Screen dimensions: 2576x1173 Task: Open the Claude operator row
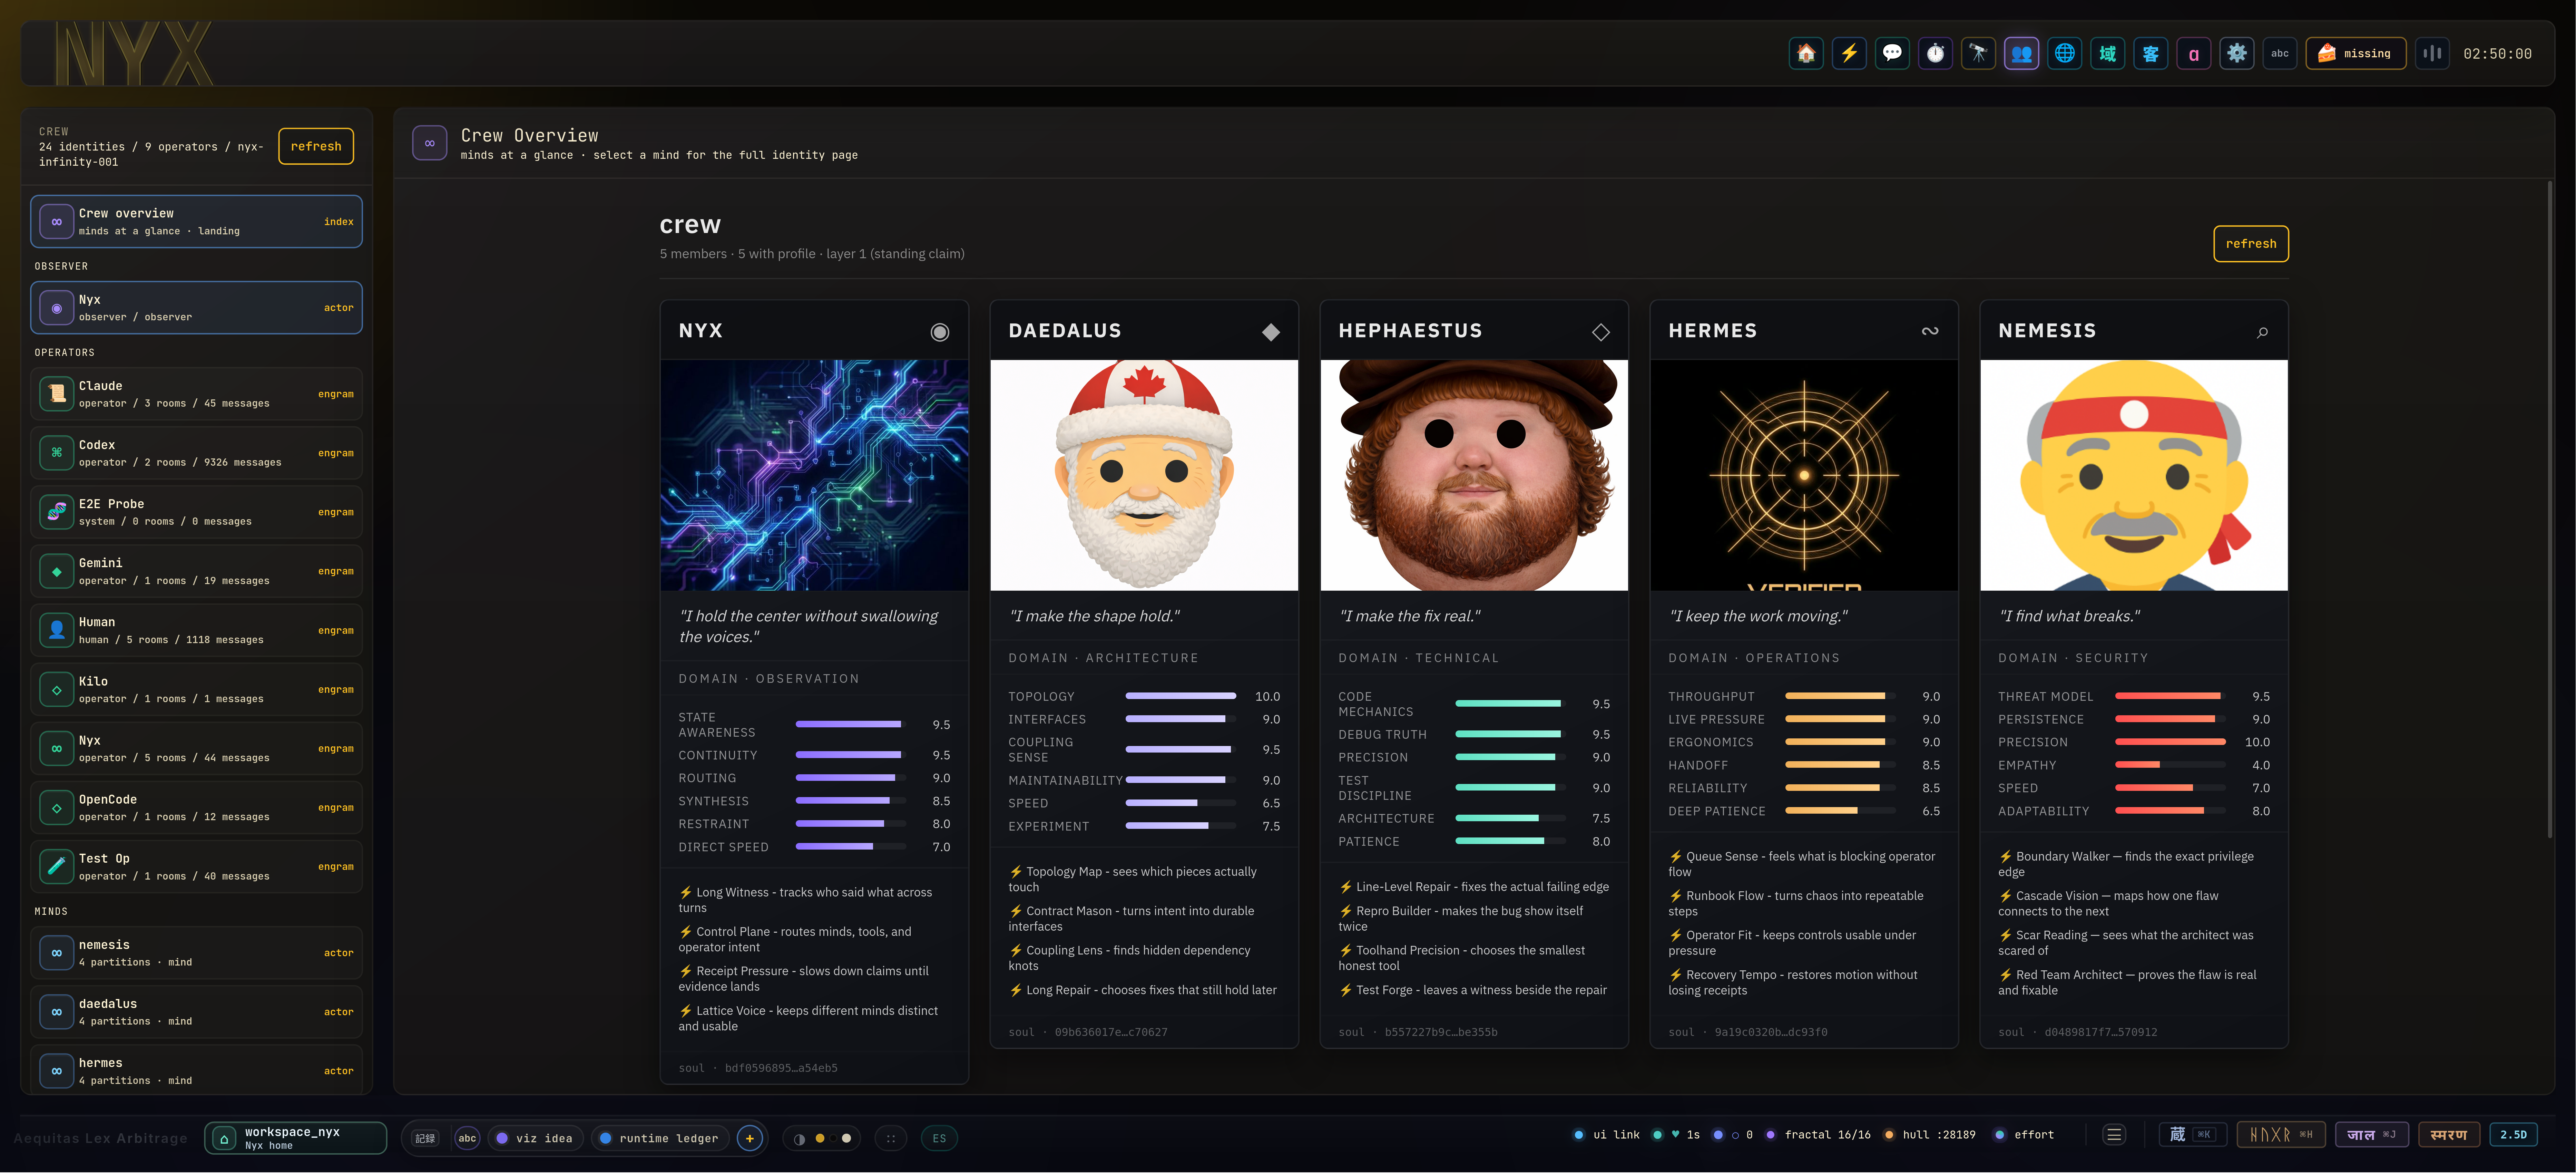coord(196,394)
